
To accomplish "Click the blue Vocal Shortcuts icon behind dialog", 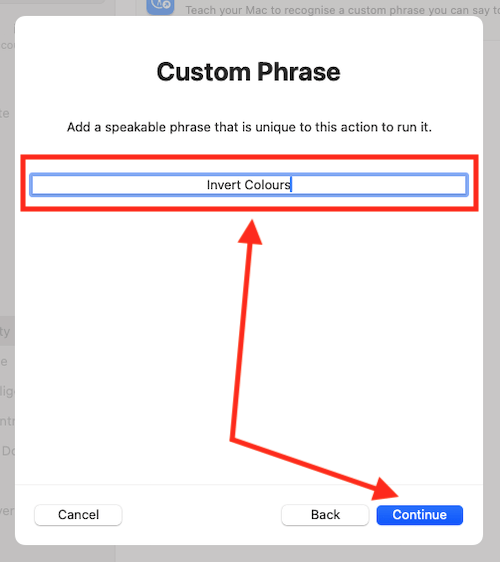I will tap(160, 6).
